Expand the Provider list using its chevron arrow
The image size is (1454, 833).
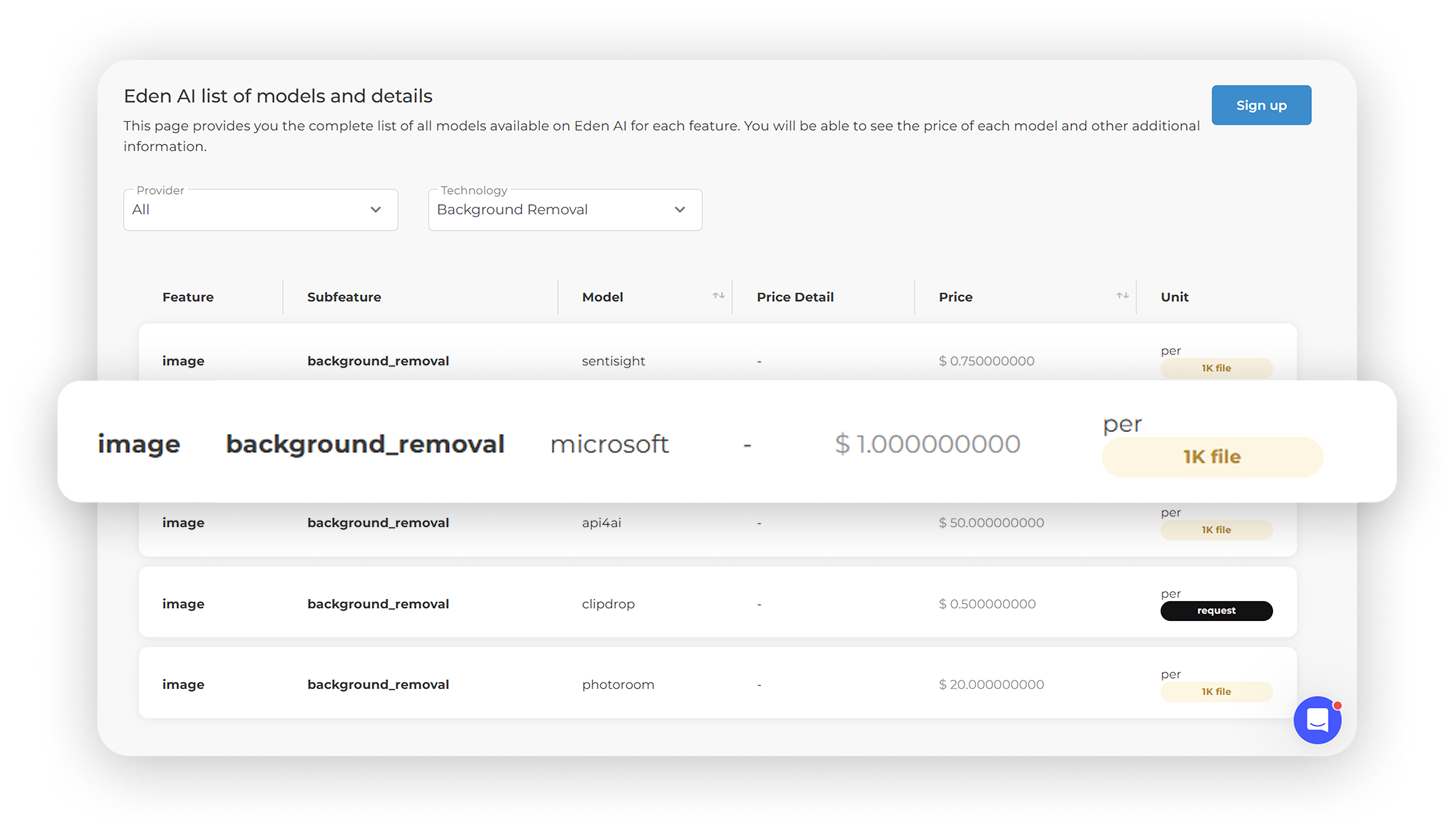[375, 210]
